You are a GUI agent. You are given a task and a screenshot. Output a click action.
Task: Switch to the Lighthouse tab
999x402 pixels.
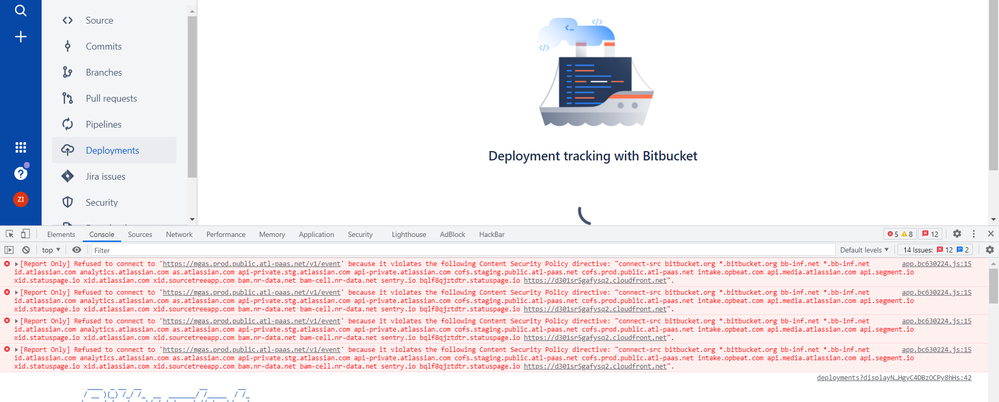click(409, 234)
